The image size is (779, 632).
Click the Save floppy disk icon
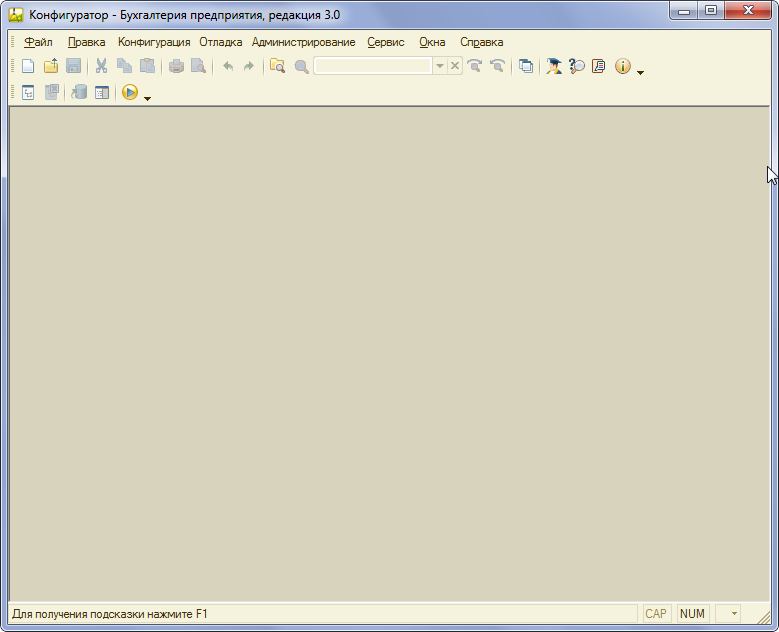click(74, 66)
